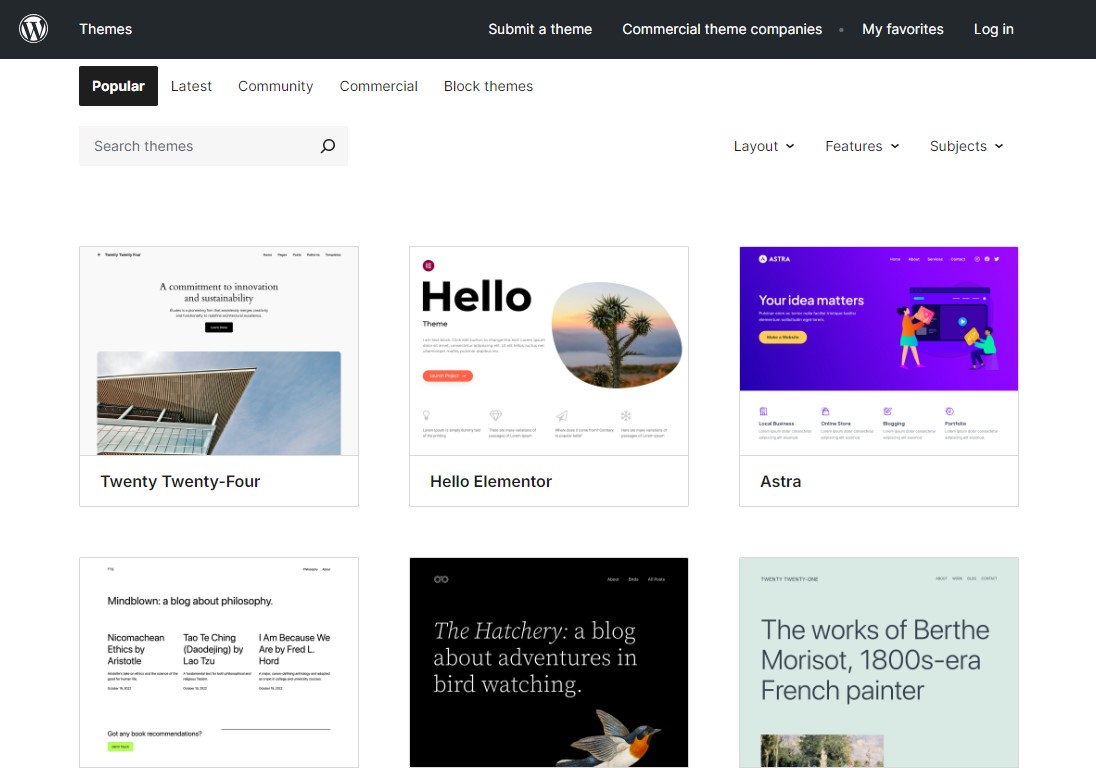Viewport: 1096px width, 768px height.
Task: Switch to the Community tab
Action: 275,86
